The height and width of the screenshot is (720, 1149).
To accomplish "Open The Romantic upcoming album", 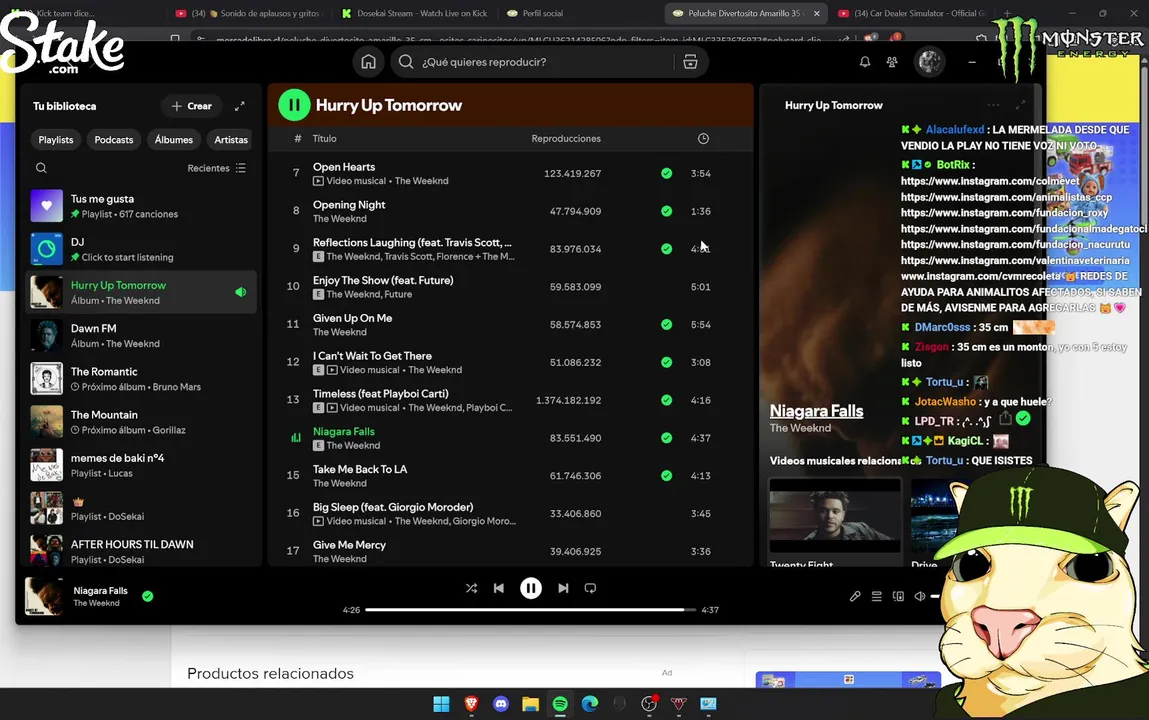I will (141, 379).
